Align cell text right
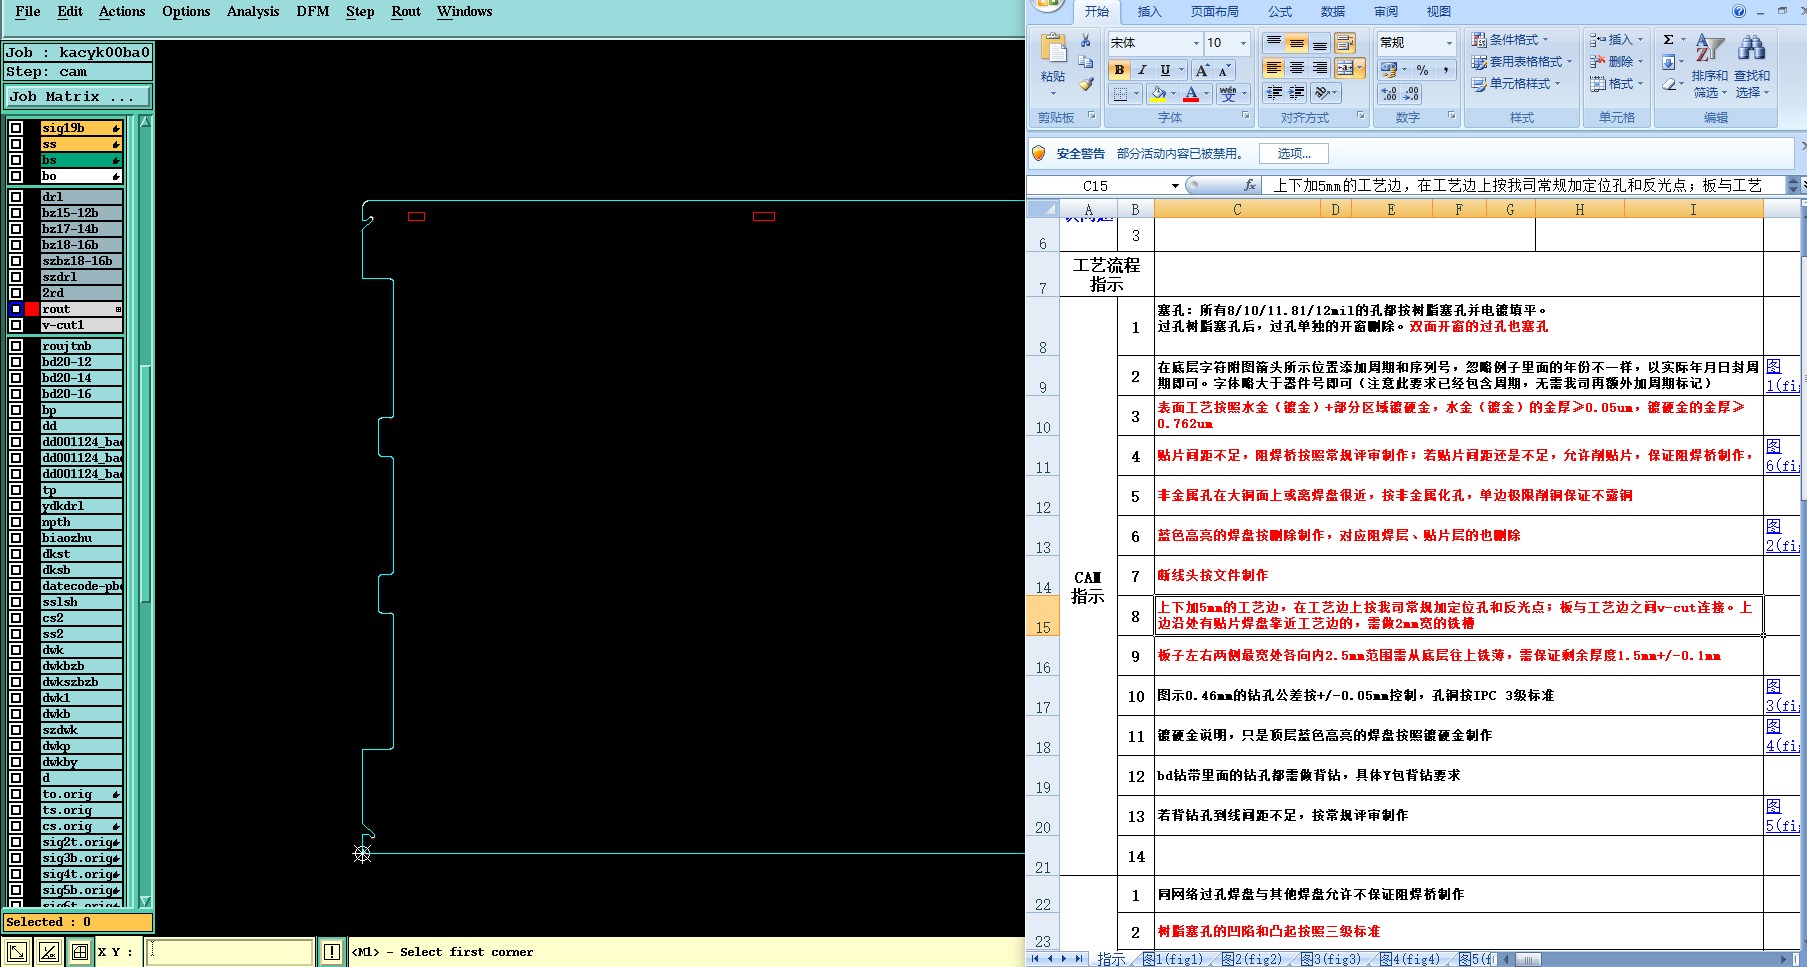Viewport: 1807px width, 967px height. pos(1319,68)
